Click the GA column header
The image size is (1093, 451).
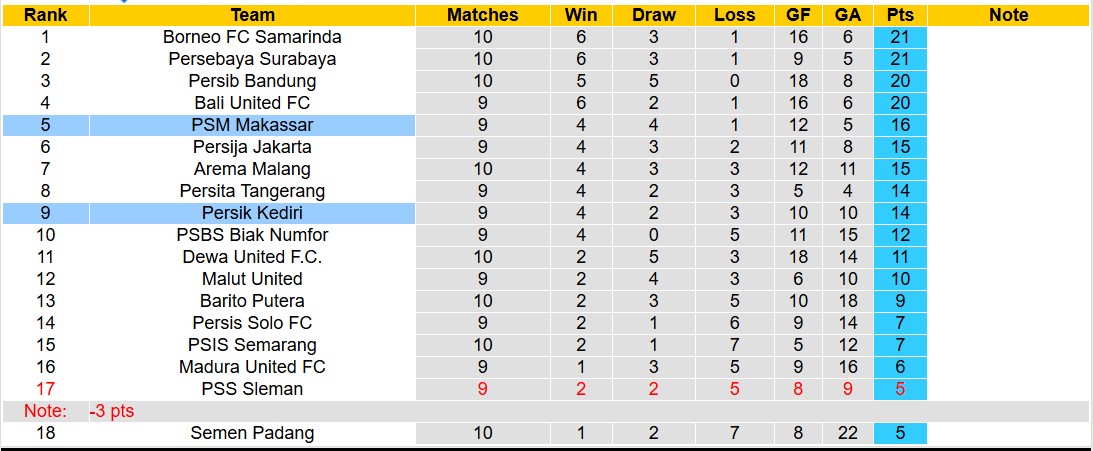848,15
